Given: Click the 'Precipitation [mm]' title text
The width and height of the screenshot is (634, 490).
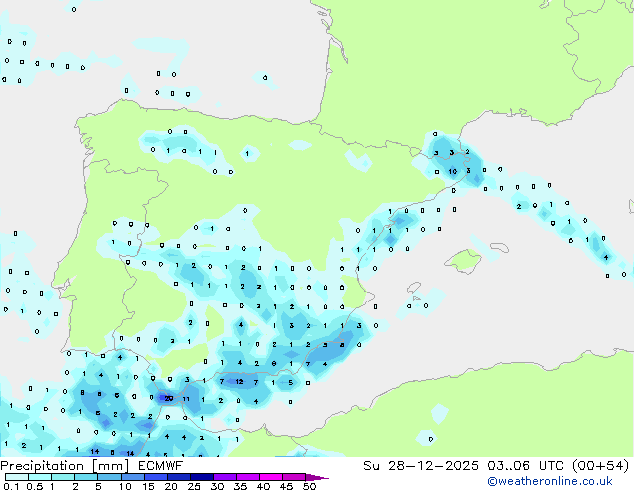Looking at the screenshot, I should pos(64,466).
